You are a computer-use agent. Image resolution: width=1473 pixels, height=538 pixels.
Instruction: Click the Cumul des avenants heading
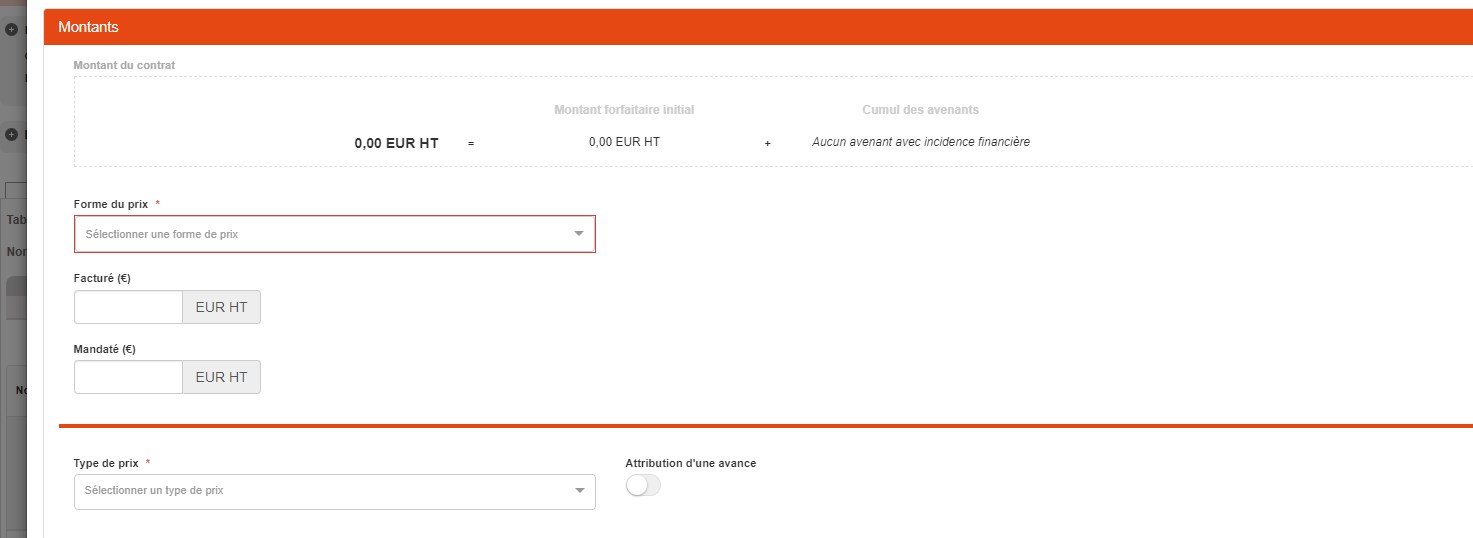point(920,110)
